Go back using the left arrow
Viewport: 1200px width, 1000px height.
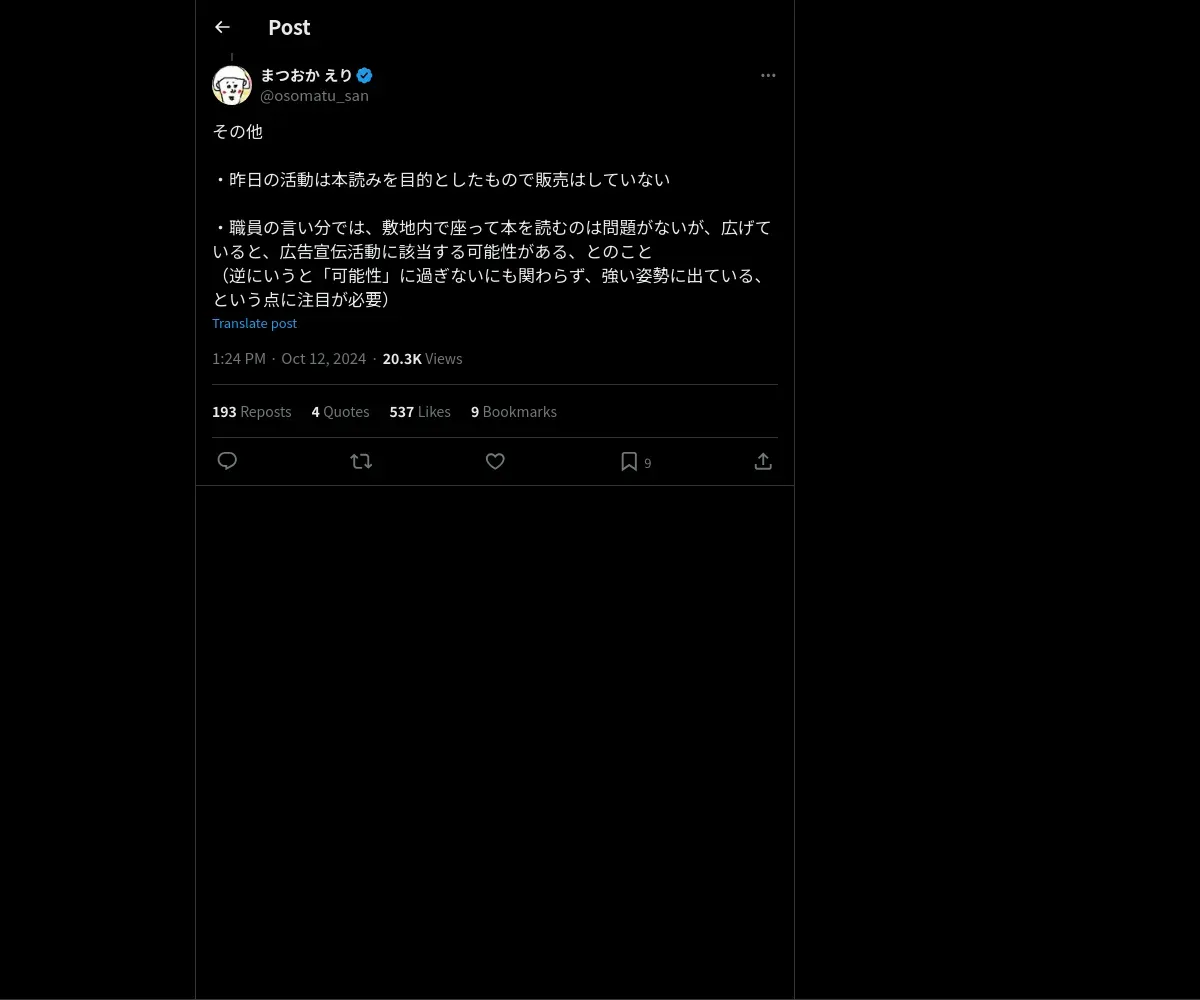[x=222, y=27]
